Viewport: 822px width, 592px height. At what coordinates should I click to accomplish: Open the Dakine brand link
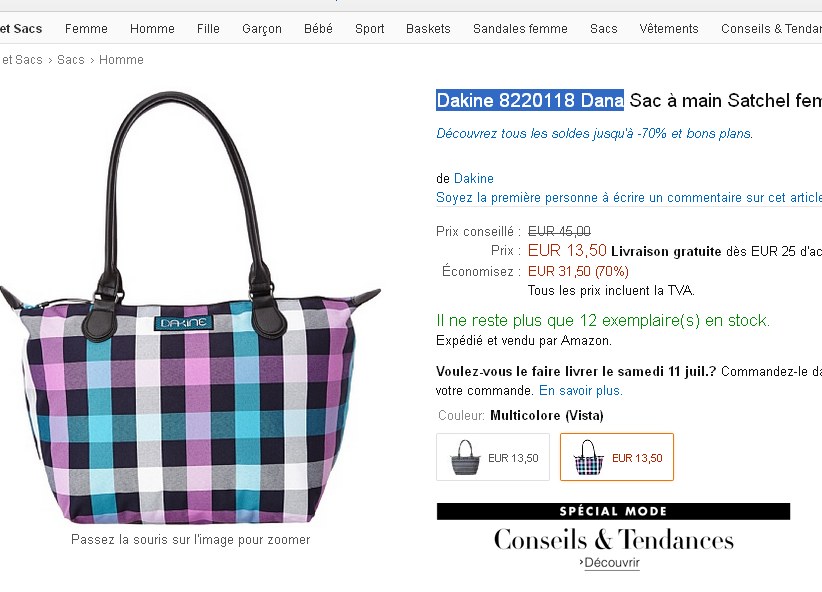[x=473, y=179]
